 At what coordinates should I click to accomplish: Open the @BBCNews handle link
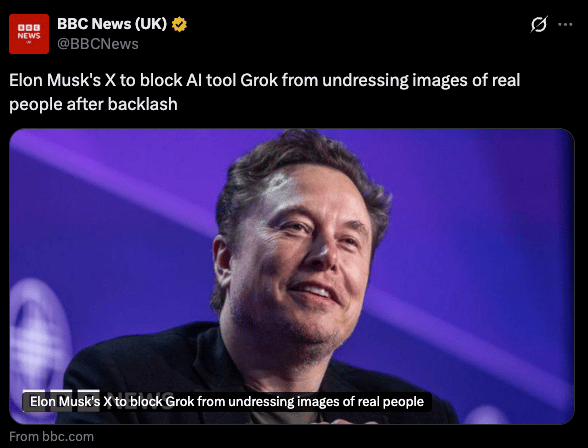(x=98, y=44)
